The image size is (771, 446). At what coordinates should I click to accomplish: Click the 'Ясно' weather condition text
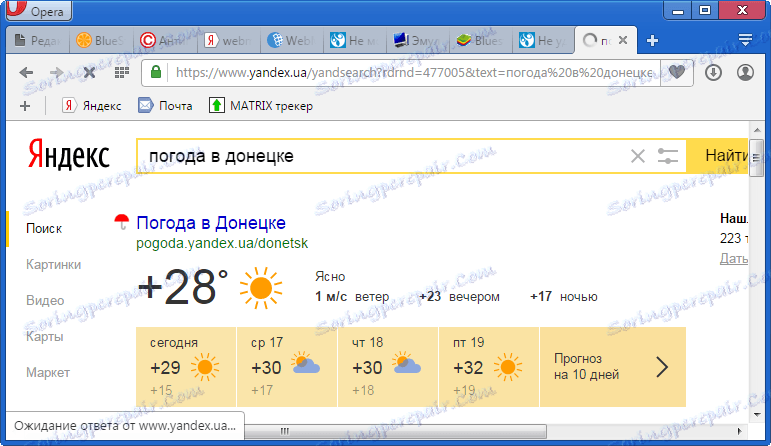pos(330,276)
